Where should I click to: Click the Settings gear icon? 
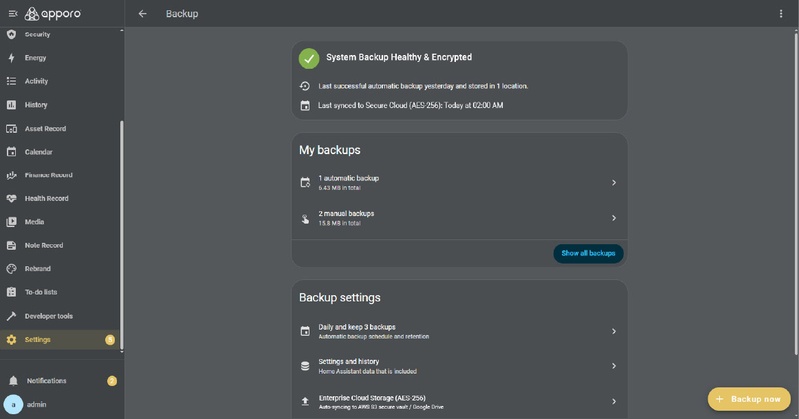tap(11, 339)
